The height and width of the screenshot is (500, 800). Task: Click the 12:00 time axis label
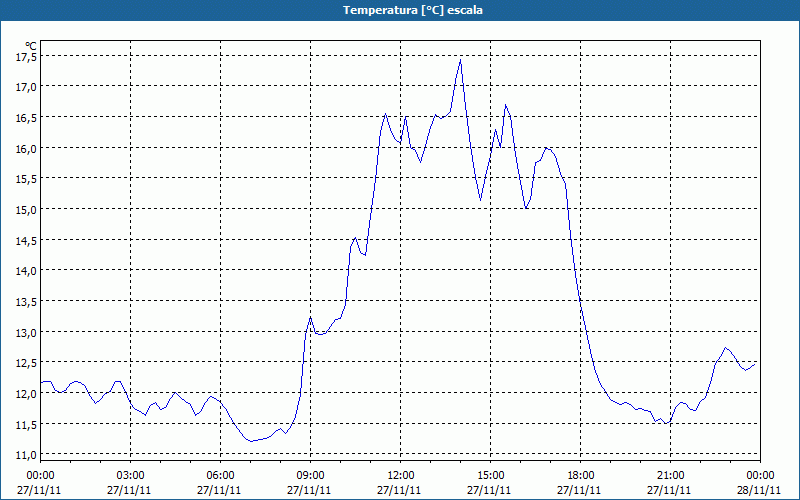coord(401,476)
